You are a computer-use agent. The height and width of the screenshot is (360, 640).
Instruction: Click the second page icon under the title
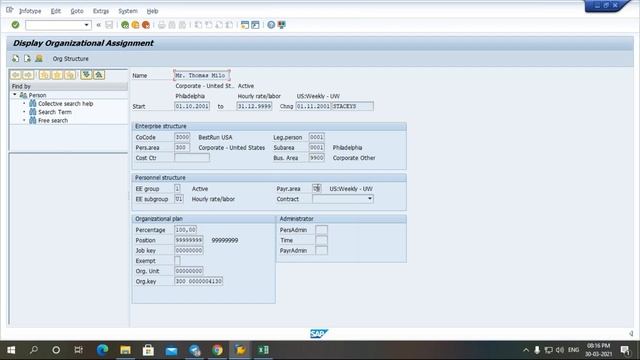27,58
